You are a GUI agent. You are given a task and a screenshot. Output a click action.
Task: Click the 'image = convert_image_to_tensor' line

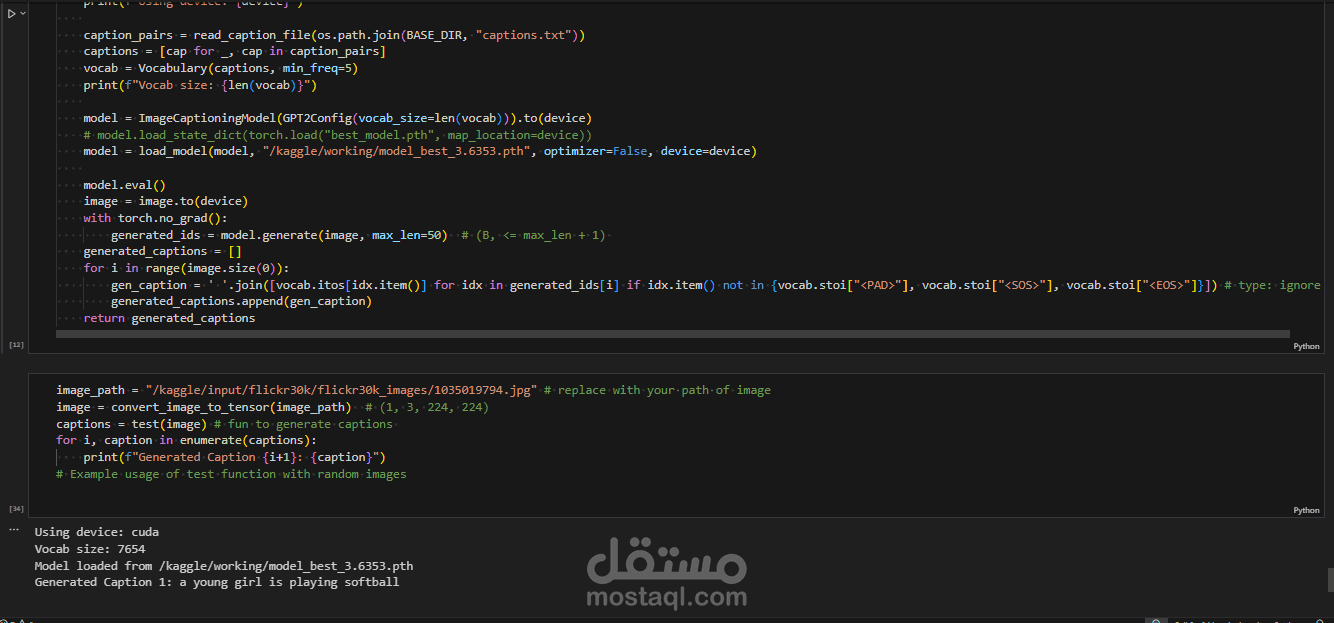pyautogui.click(x=273, y=407)
